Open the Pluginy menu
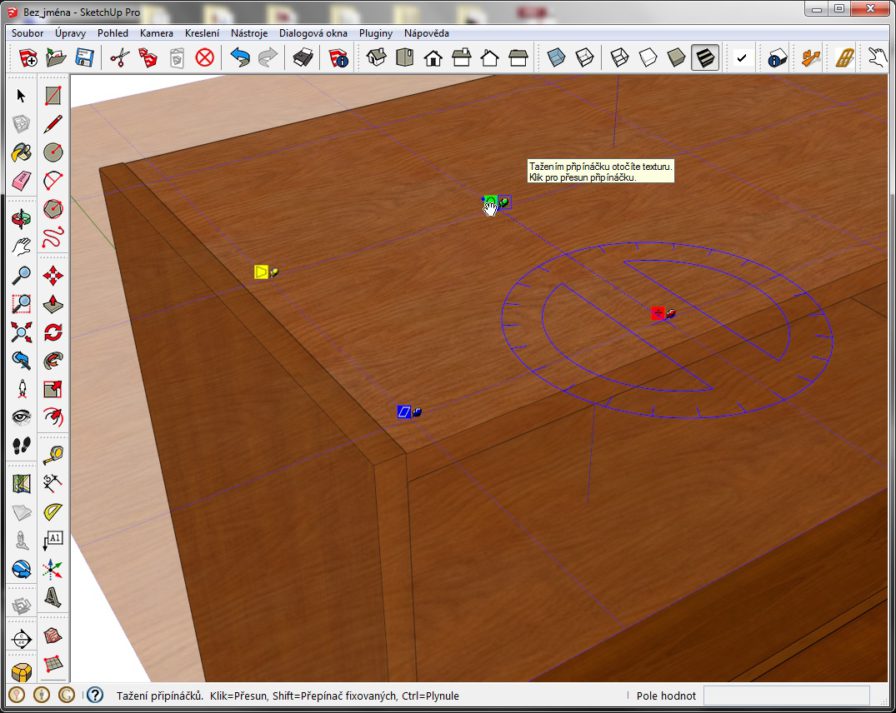 pos(375,33)
